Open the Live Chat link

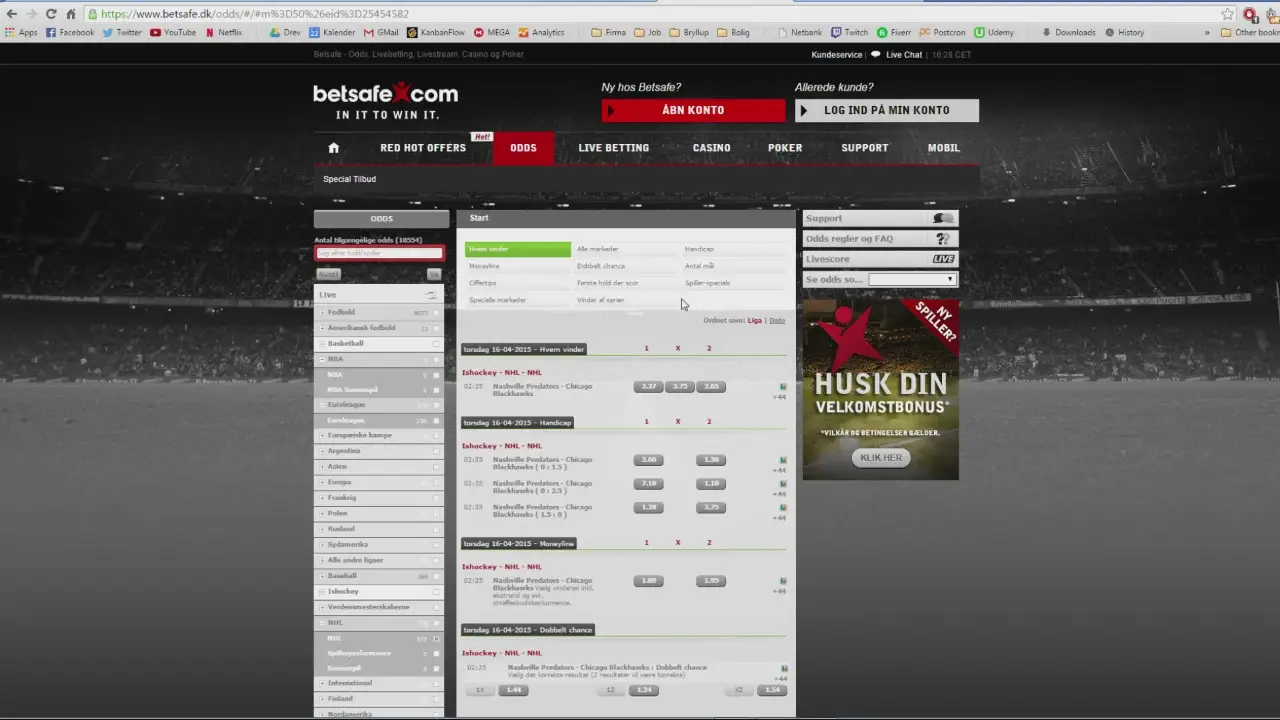pyautogui.click(x=903, y=55)
